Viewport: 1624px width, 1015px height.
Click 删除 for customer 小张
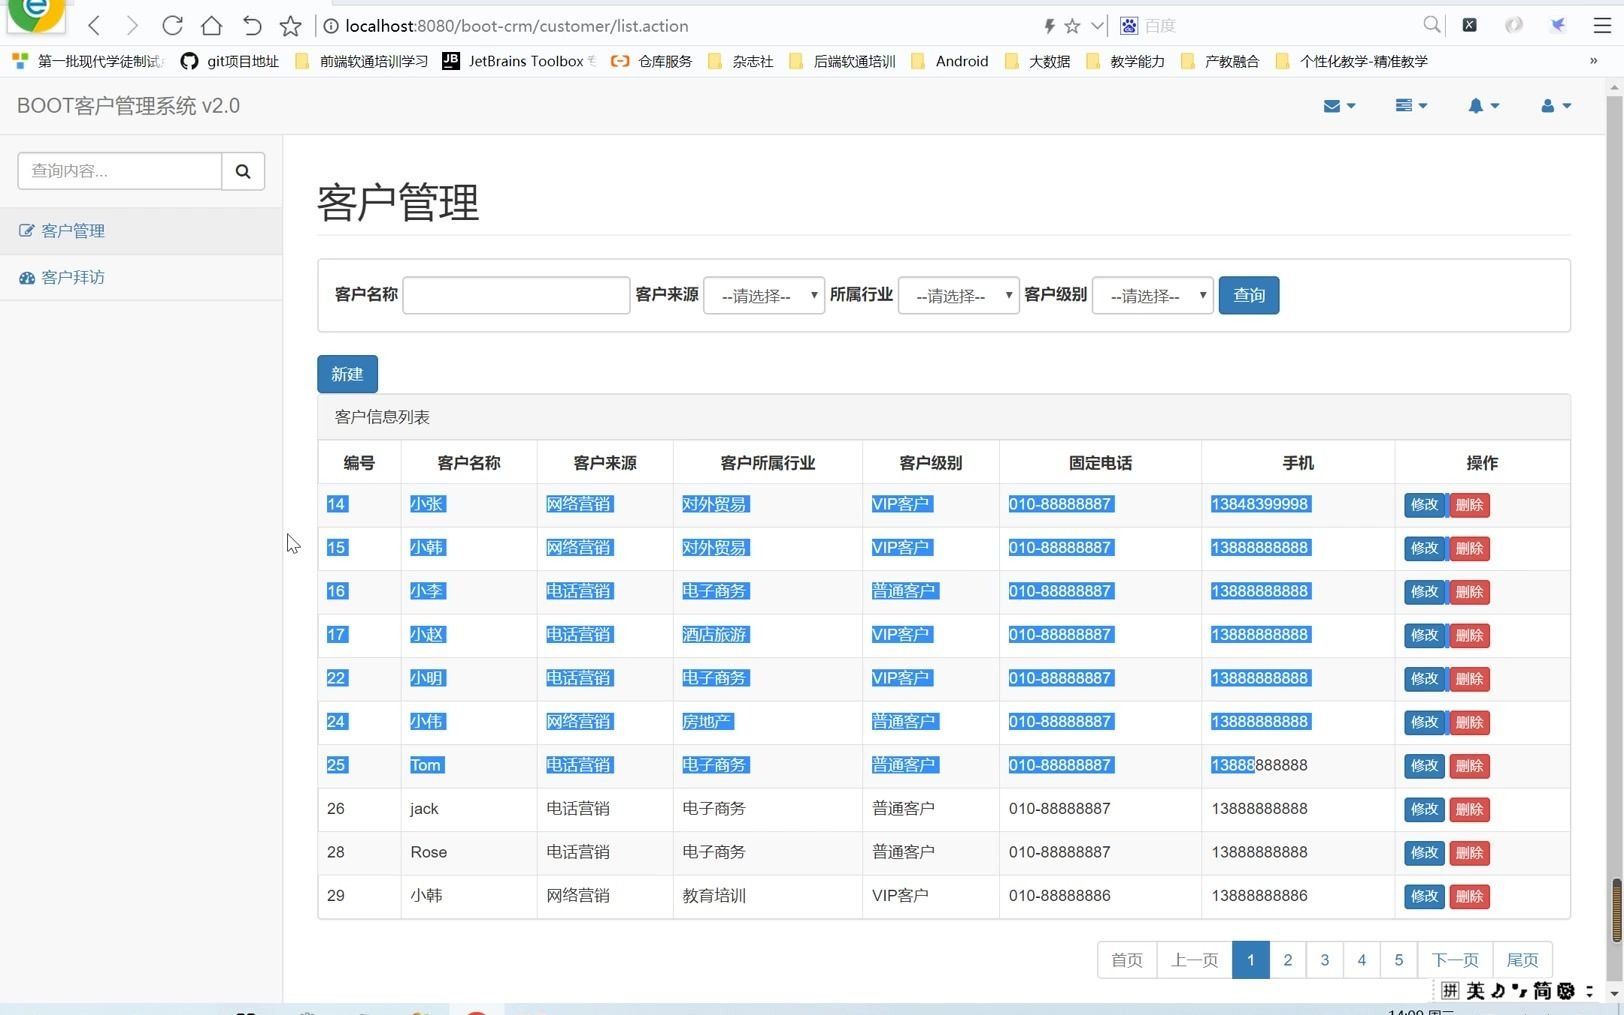[1469, 505]
